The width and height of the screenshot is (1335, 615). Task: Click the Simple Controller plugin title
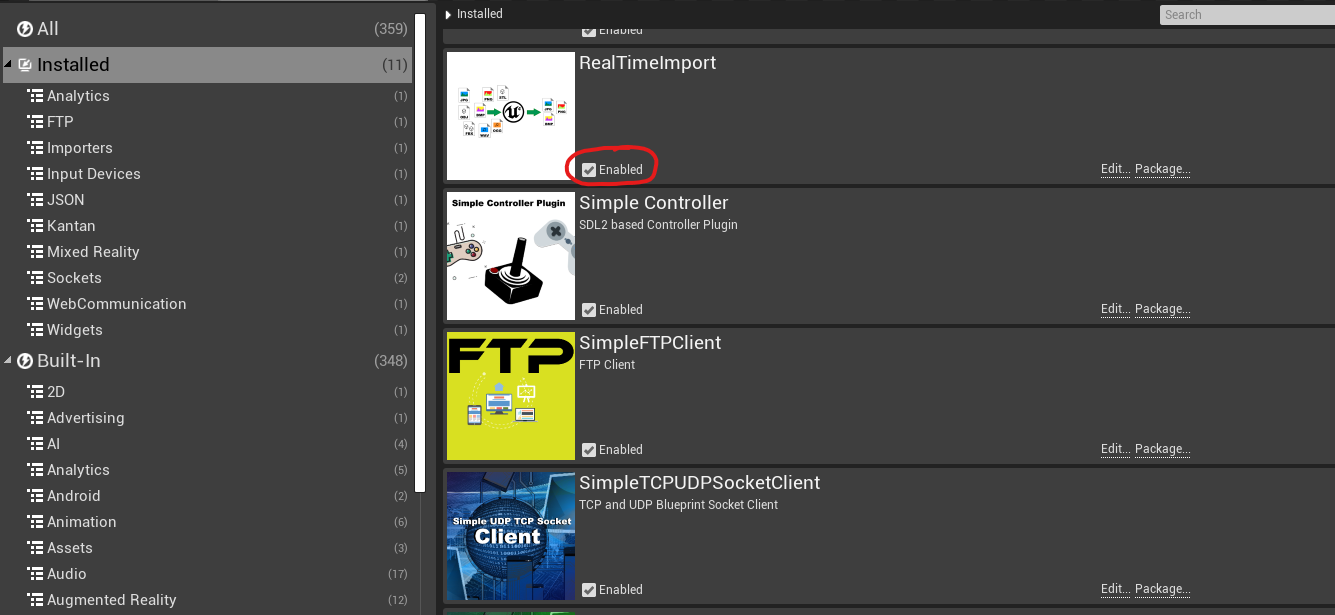pos(654,203)
